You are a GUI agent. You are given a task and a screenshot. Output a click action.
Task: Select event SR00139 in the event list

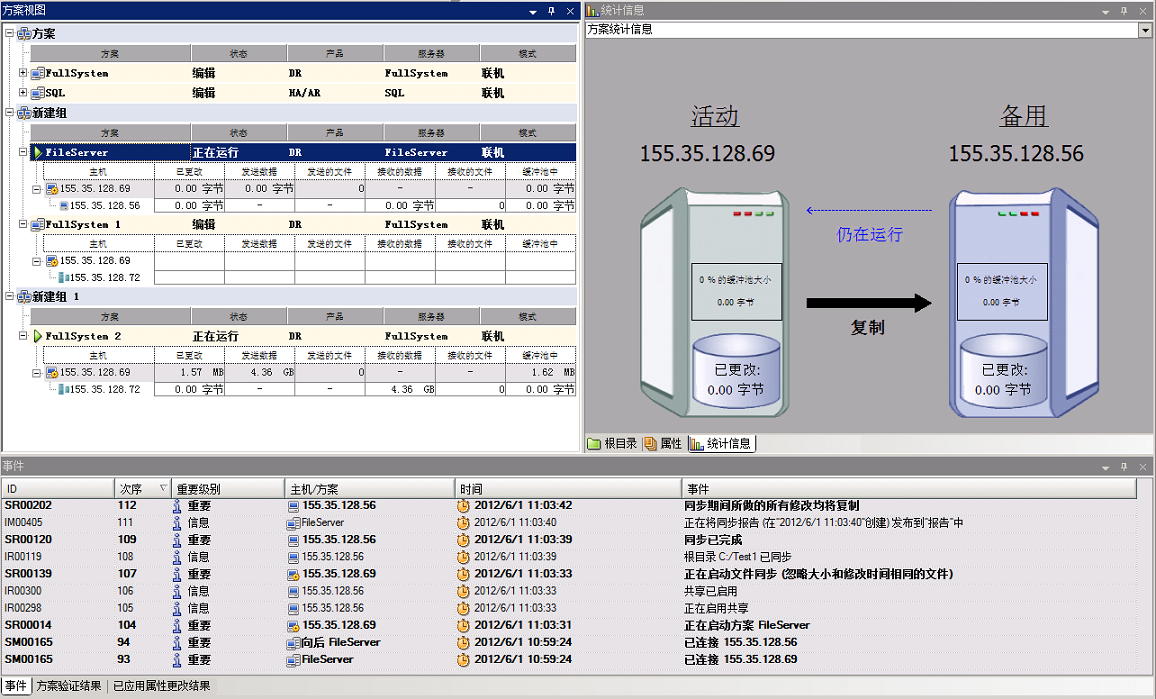point(29,574)
